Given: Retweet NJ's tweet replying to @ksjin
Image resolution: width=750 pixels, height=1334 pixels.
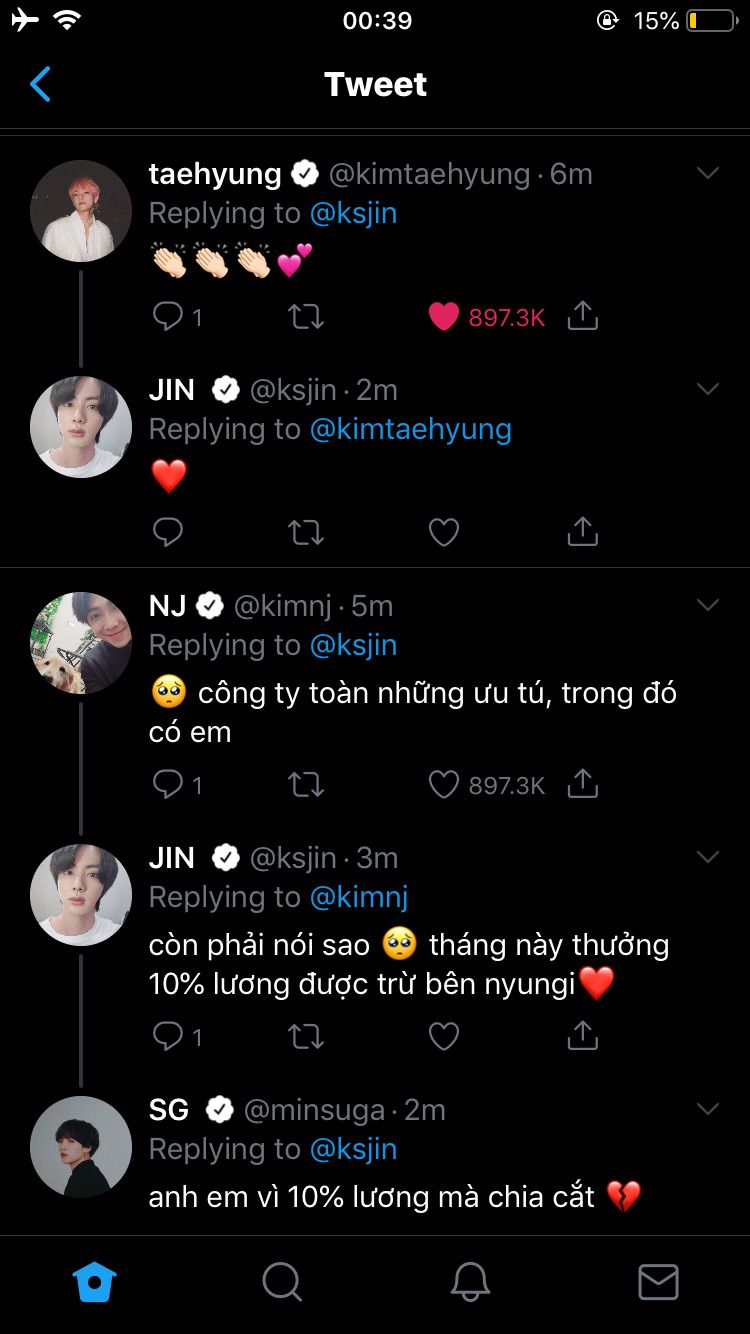Looking at the screenshot, I should pos(305,785).
